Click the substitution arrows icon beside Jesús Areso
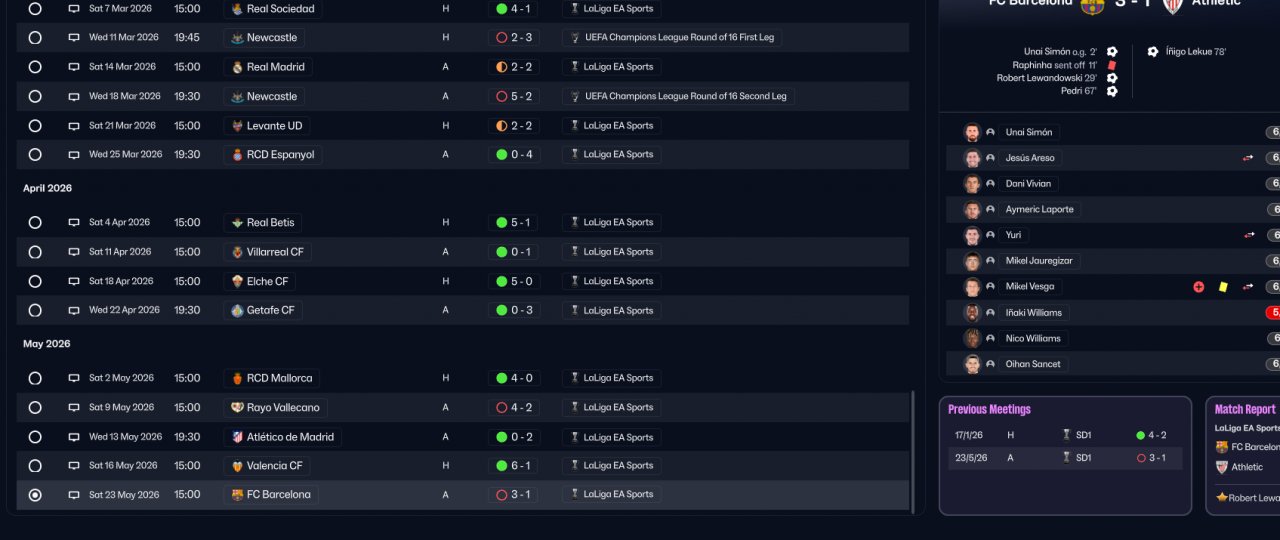The image size is (1280, 540). coord(1248,158)
